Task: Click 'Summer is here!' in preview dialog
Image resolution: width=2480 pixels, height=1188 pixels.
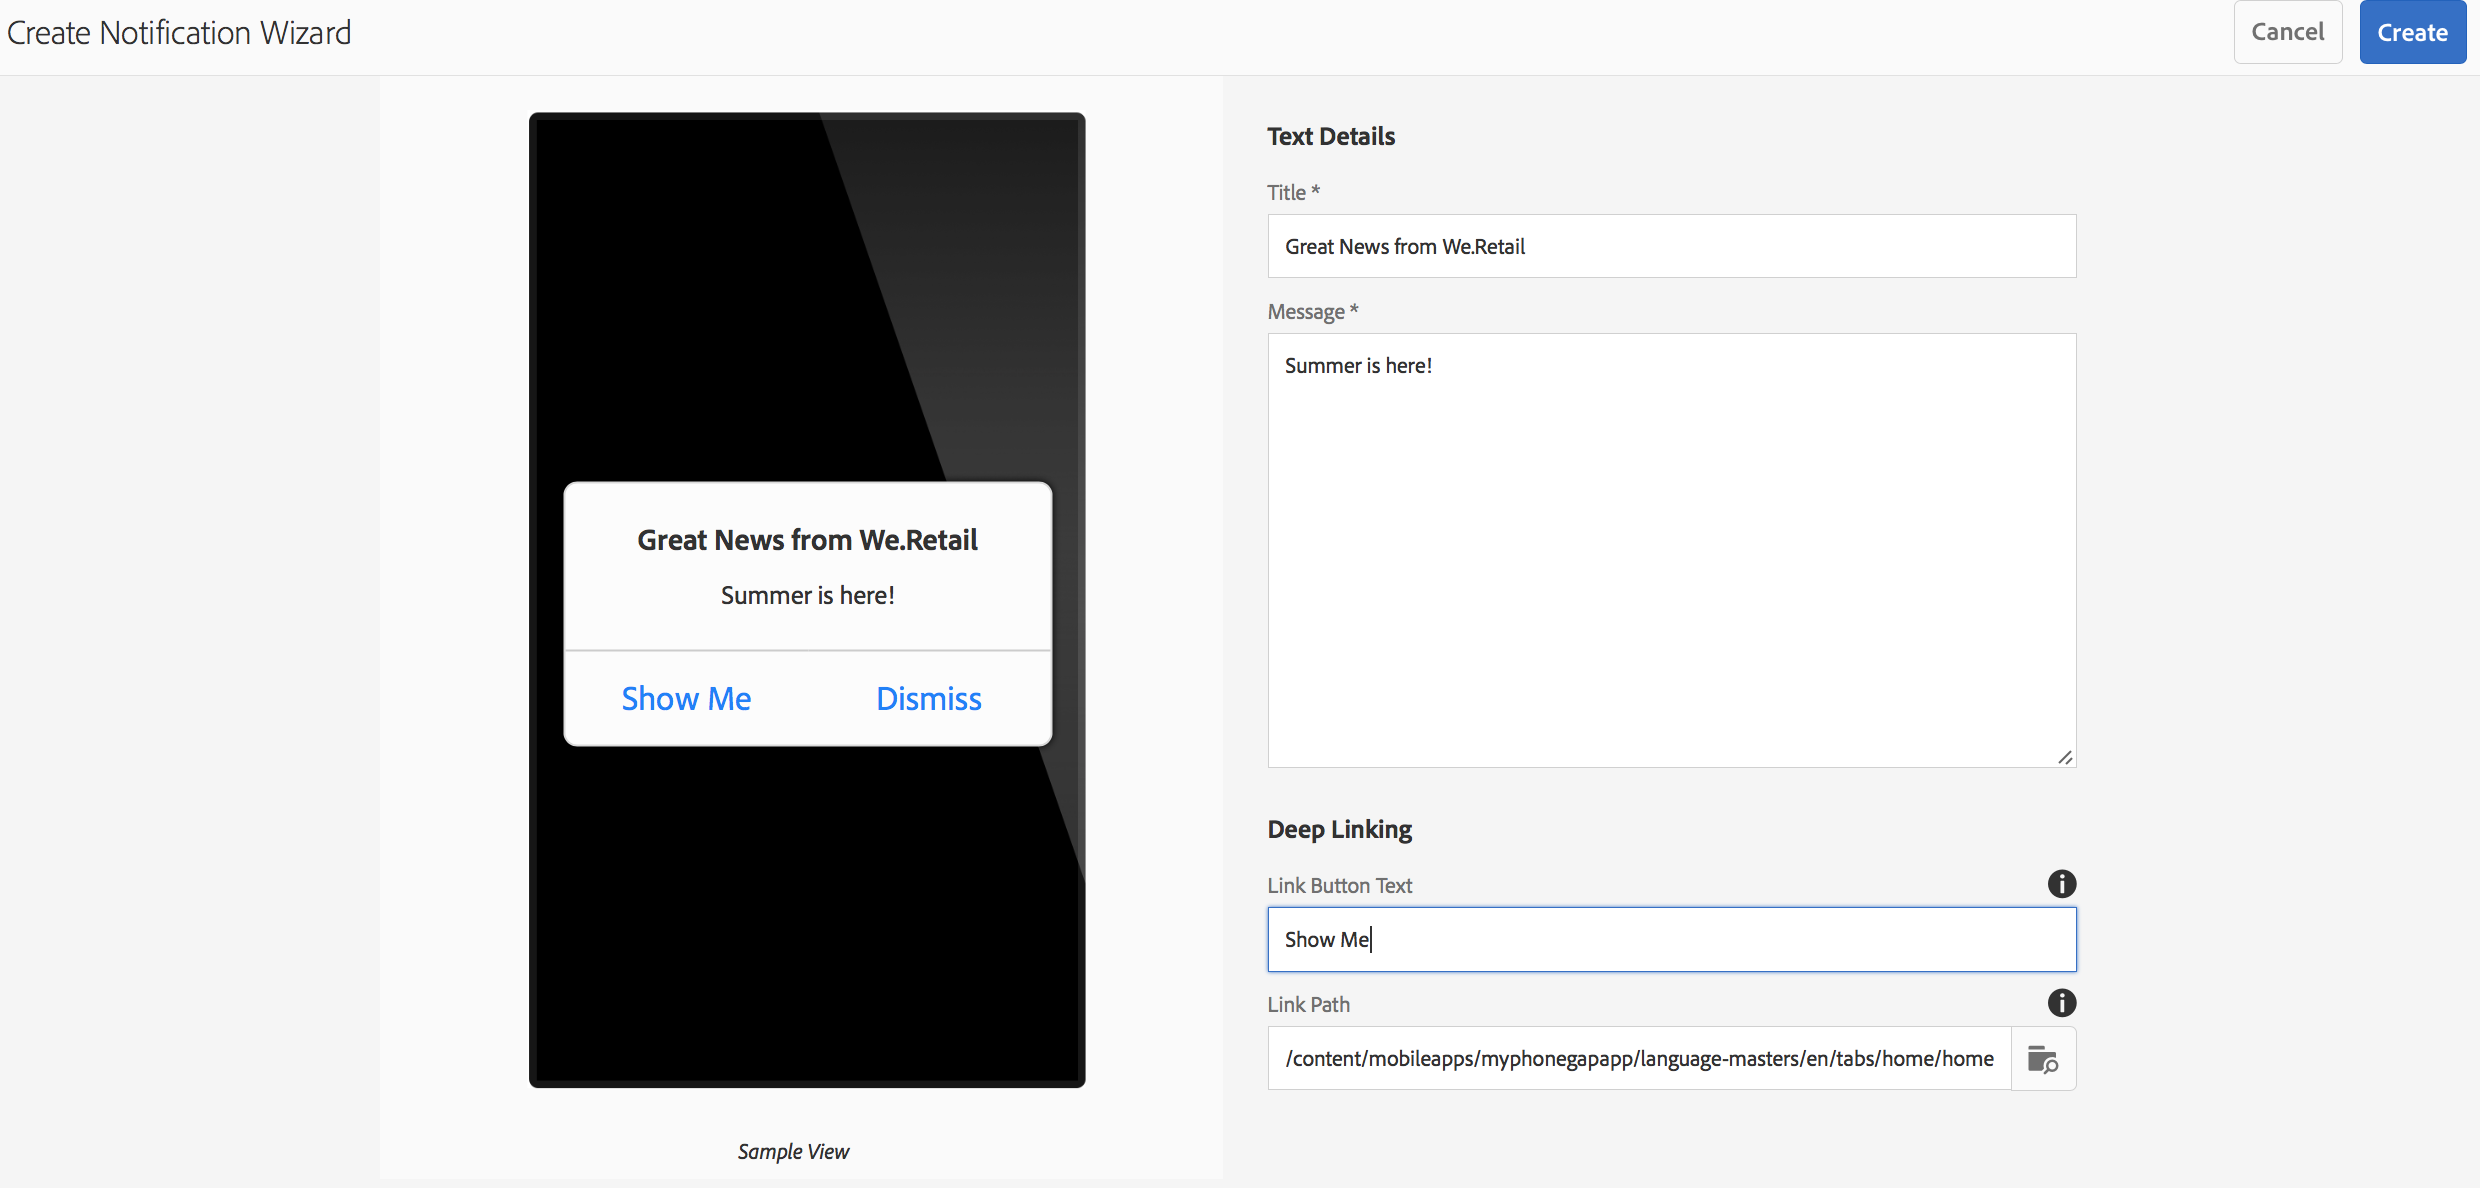Action: pyautogui.click(x=807, y=595)
